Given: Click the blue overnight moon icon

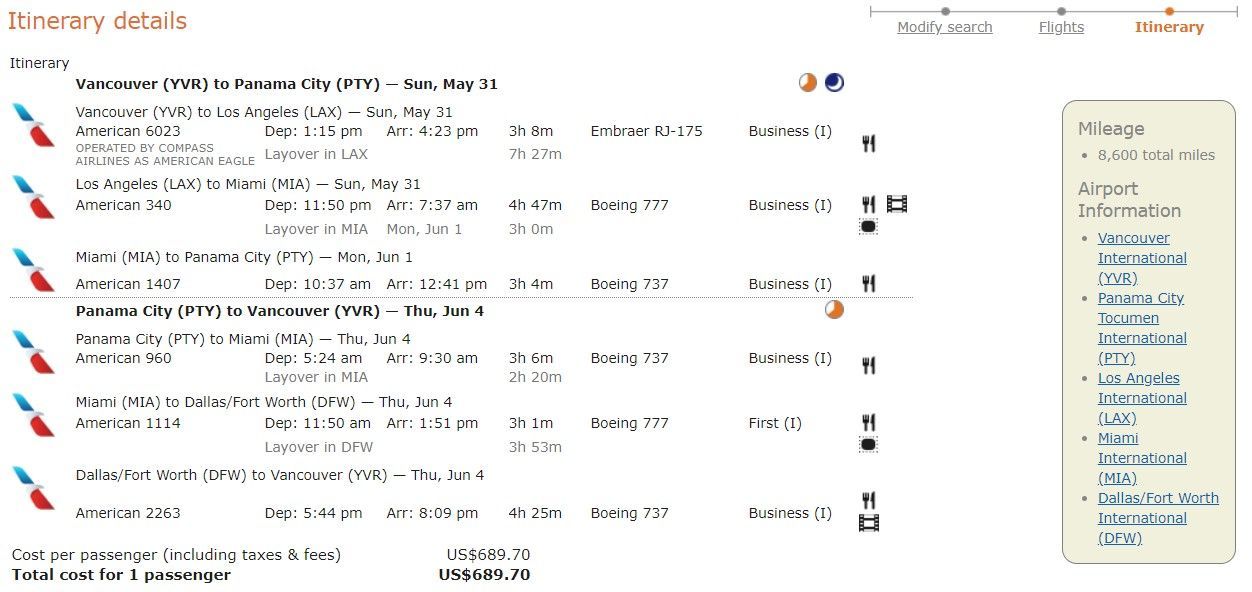Looking at the screenshot, I should pyautogui.click(x=834, y=83).
